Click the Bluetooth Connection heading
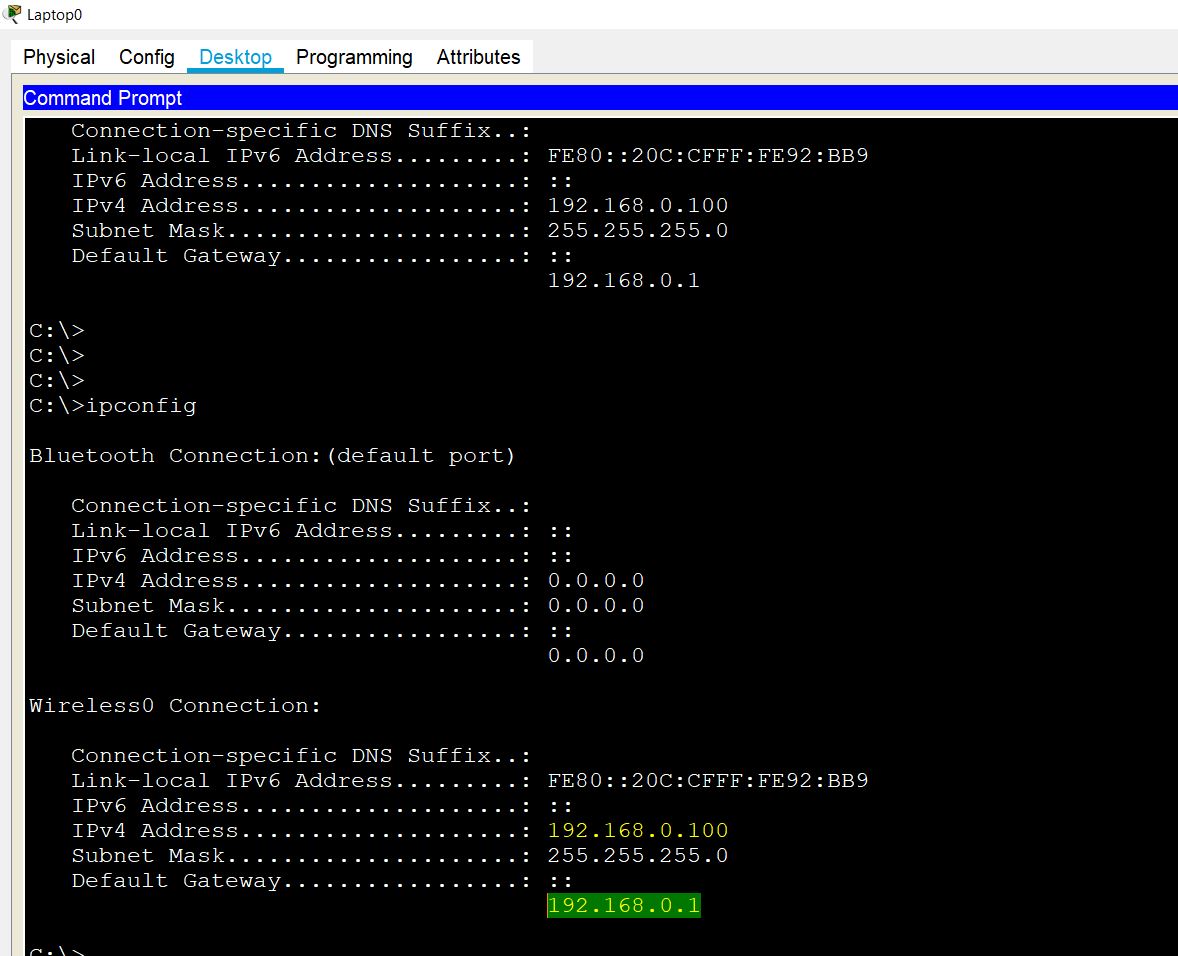Image resolution: width=1178 pixels, height=956 pixels. (x=272, y=455)
